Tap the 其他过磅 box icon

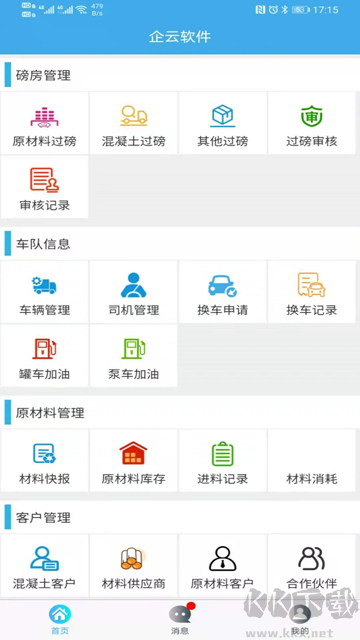[x=222, y=116]
